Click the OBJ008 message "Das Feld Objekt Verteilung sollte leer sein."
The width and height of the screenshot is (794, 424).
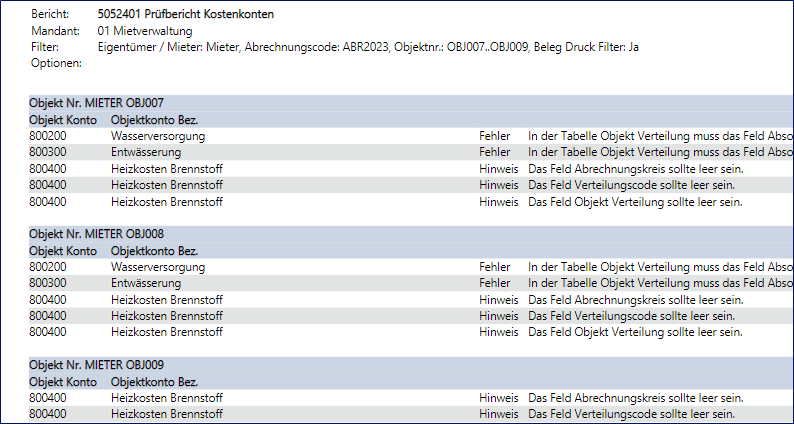click(635, 332)
